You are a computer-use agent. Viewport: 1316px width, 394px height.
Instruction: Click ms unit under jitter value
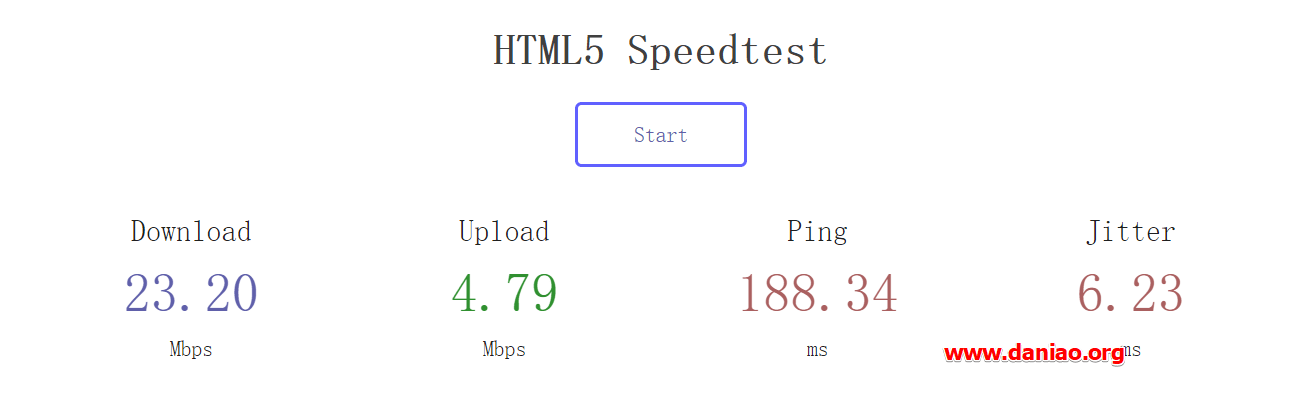1131,350
